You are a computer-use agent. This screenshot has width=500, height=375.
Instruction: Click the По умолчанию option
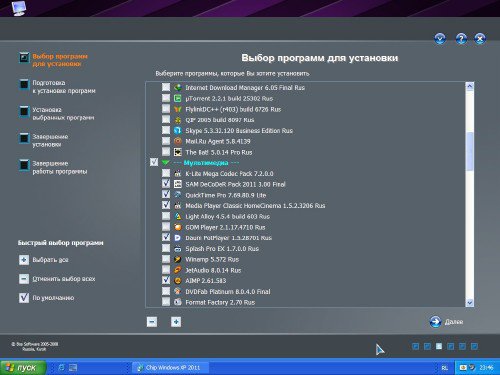pyautogui.click(x=53, y=298)
